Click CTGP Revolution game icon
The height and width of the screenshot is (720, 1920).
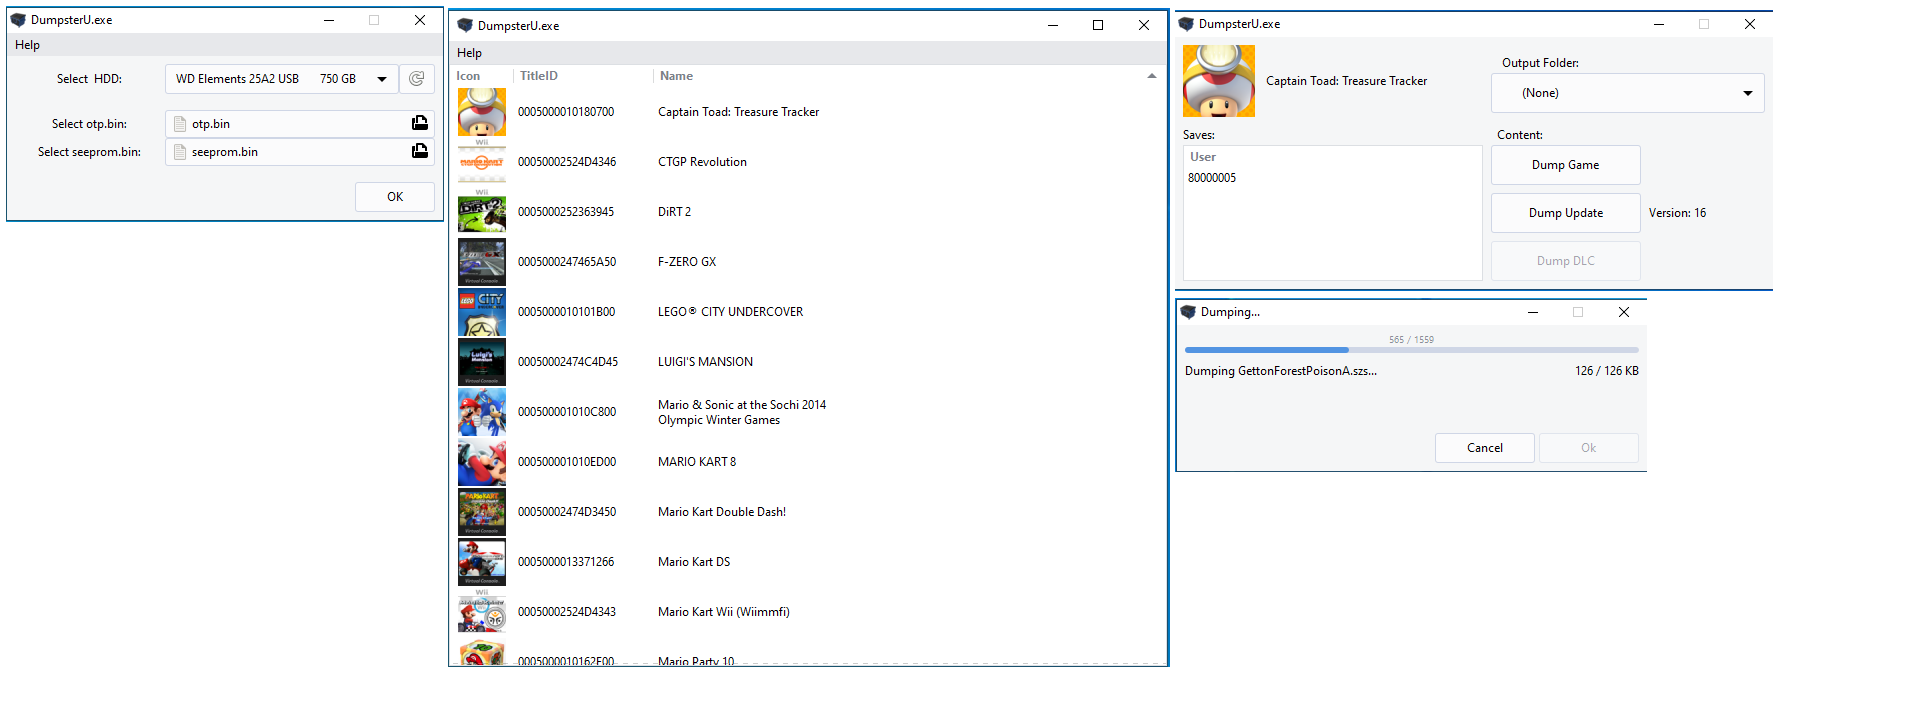pyautogui.click(x=482, y=162)
